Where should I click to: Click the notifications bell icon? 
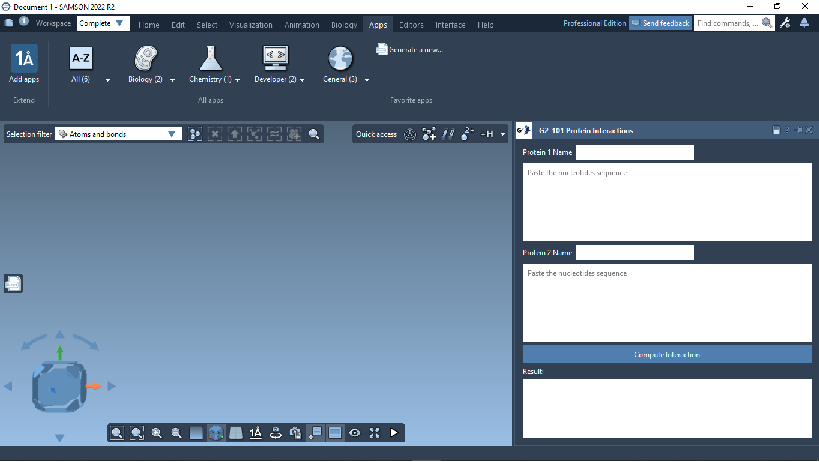click(x=805, y=23)
